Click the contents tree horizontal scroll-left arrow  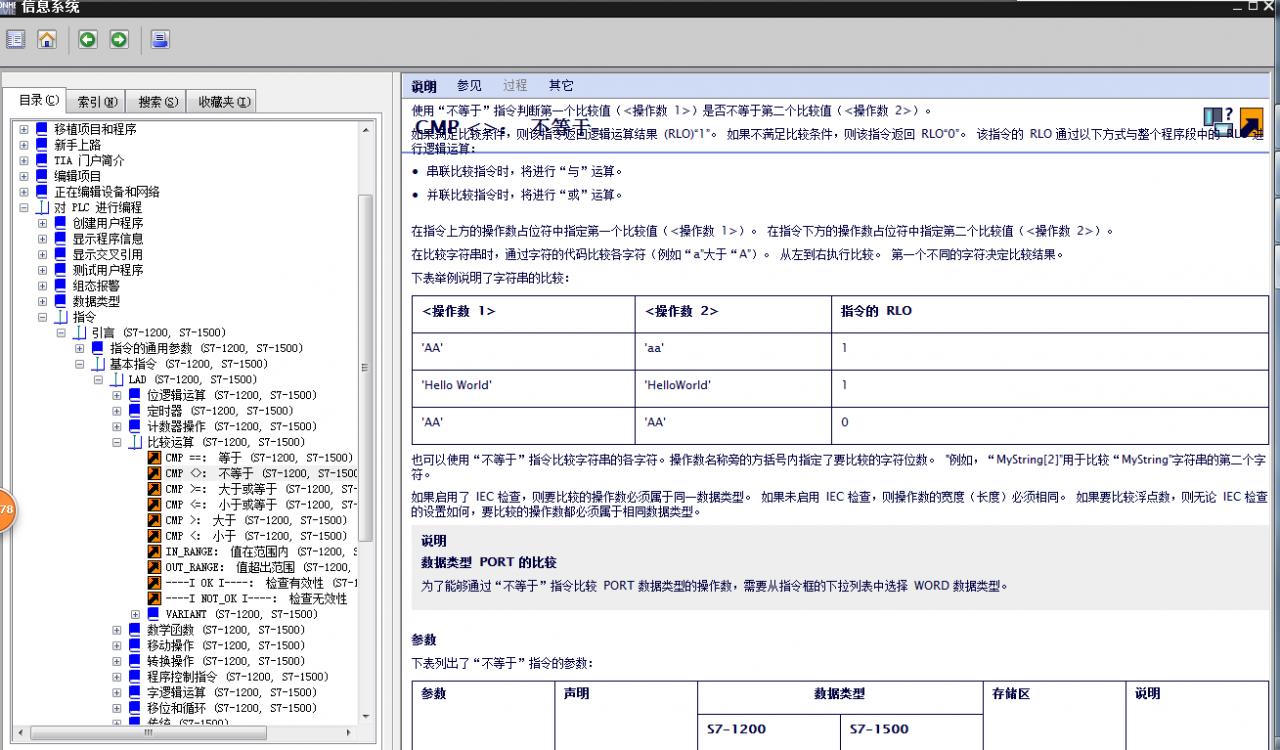20,732
